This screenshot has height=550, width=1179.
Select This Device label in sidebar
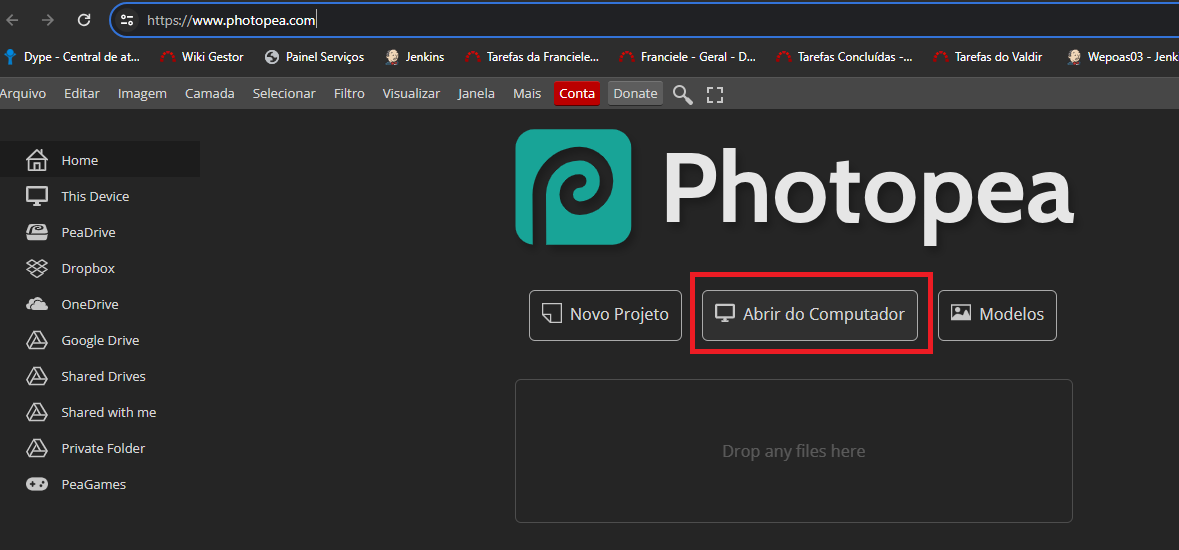(95, 196)
